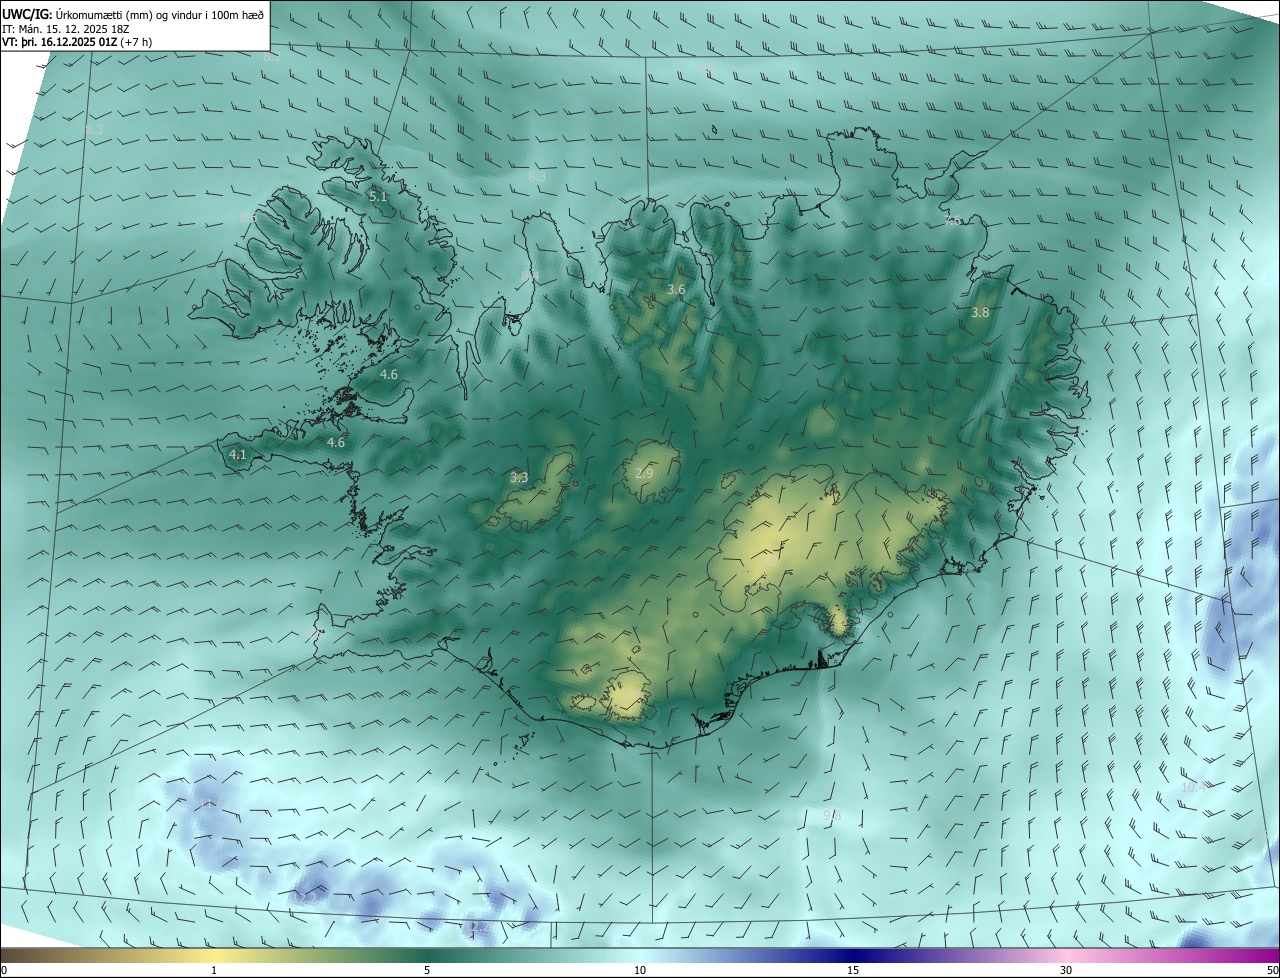Click the 10.4 value label on the map

coord(1193,788)
